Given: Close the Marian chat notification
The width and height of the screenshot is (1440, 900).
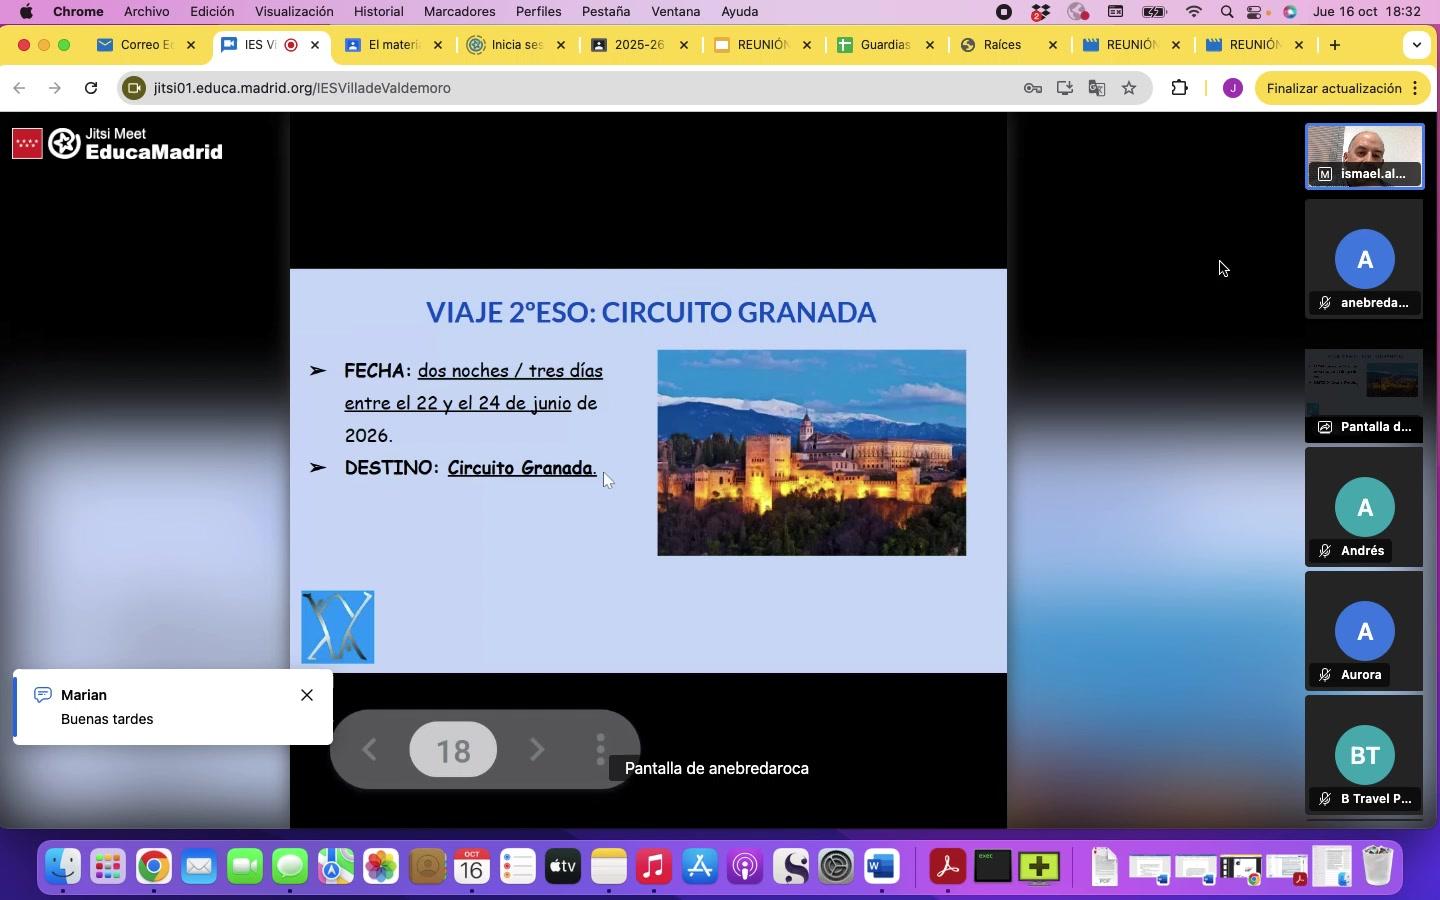Looking at the screenshot, I should coord(307,695).
